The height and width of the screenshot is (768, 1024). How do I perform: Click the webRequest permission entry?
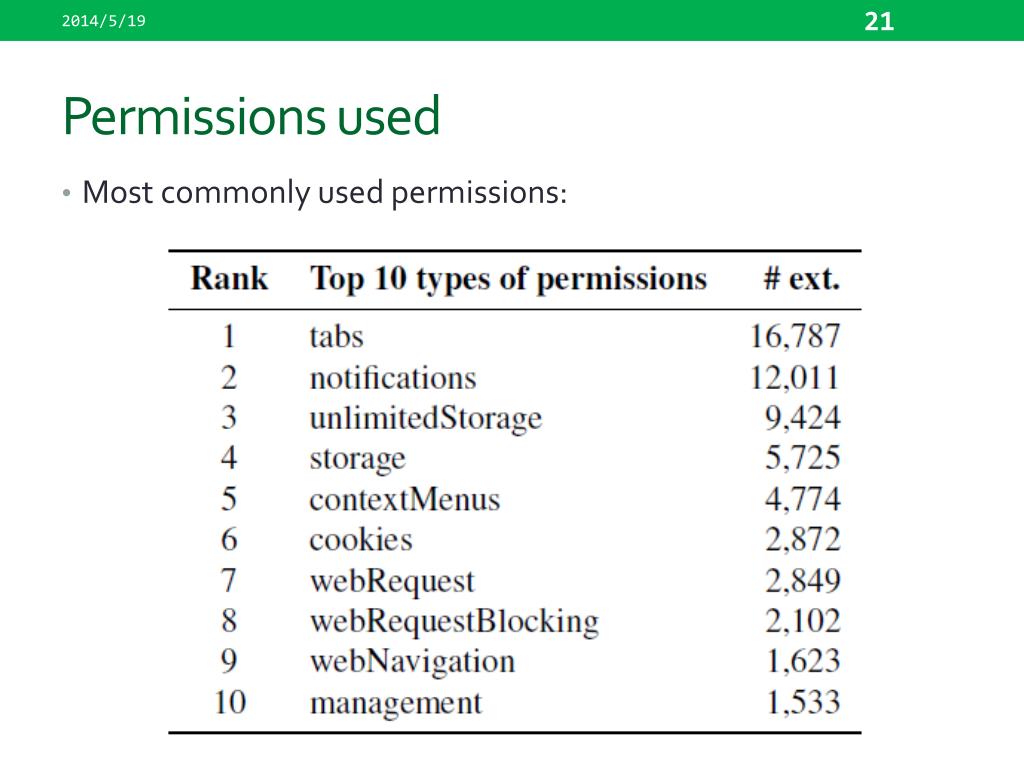392,581
